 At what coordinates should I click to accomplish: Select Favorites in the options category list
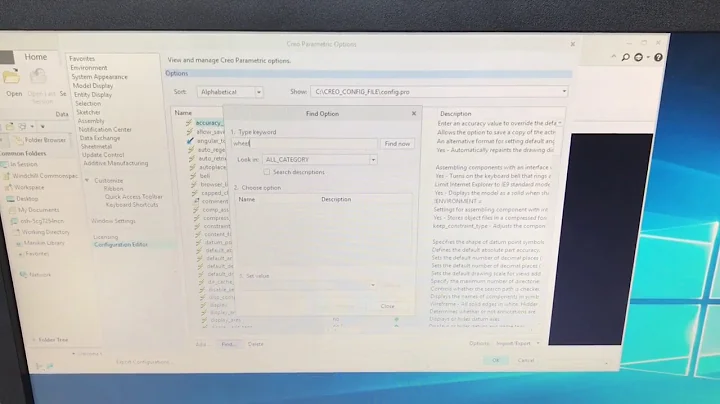coord(82,59)
